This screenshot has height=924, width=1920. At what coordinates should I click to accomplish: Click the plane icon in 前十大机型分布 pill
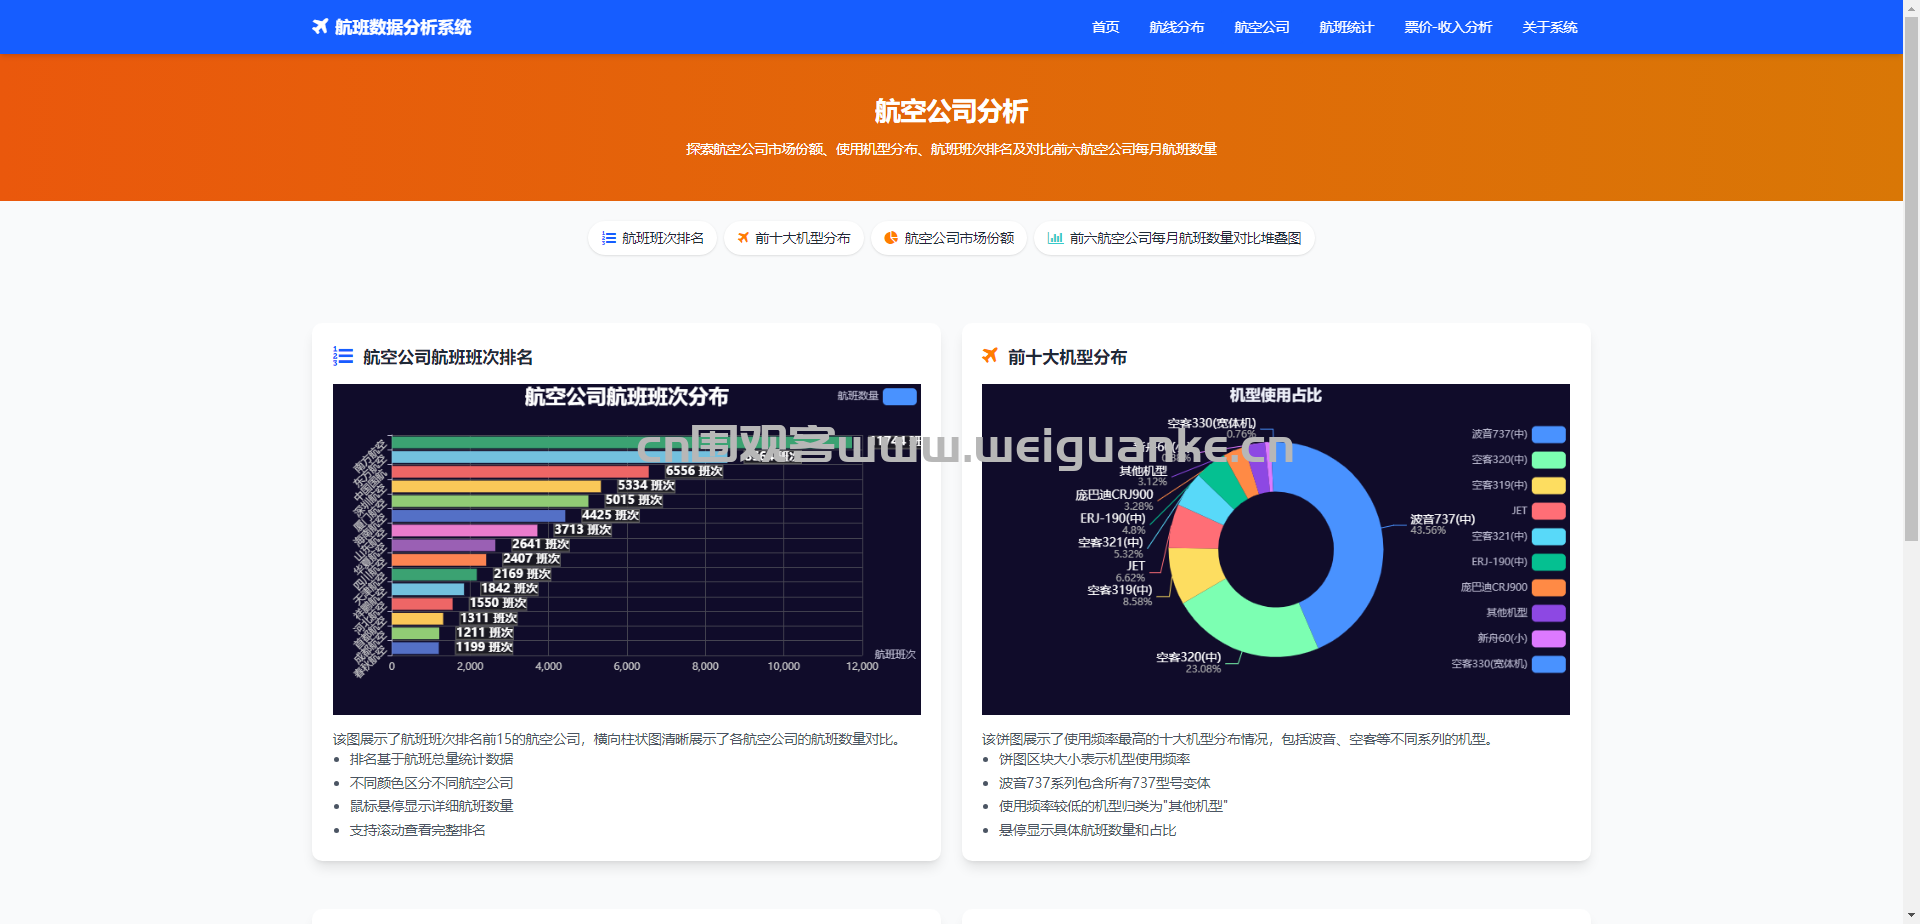pyautogui.click(x=743, y=238)
